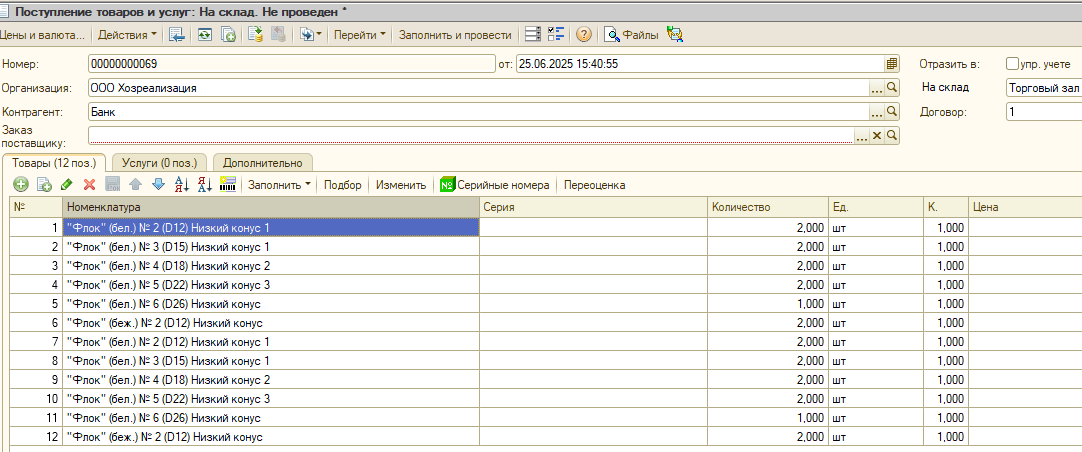
Task: Switch to the Услуги (0 поз.) tab
Action: pos(159,163)
